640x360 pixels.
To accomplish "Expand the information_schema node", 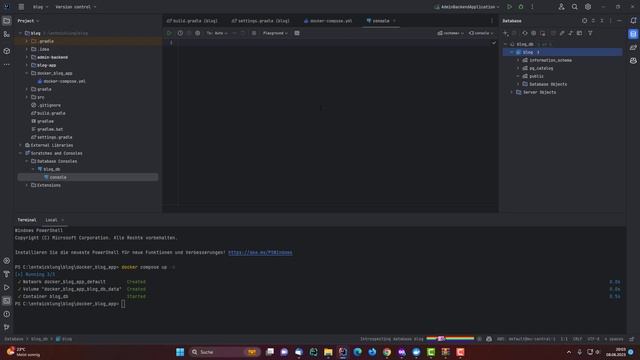I will pos(518,60).
